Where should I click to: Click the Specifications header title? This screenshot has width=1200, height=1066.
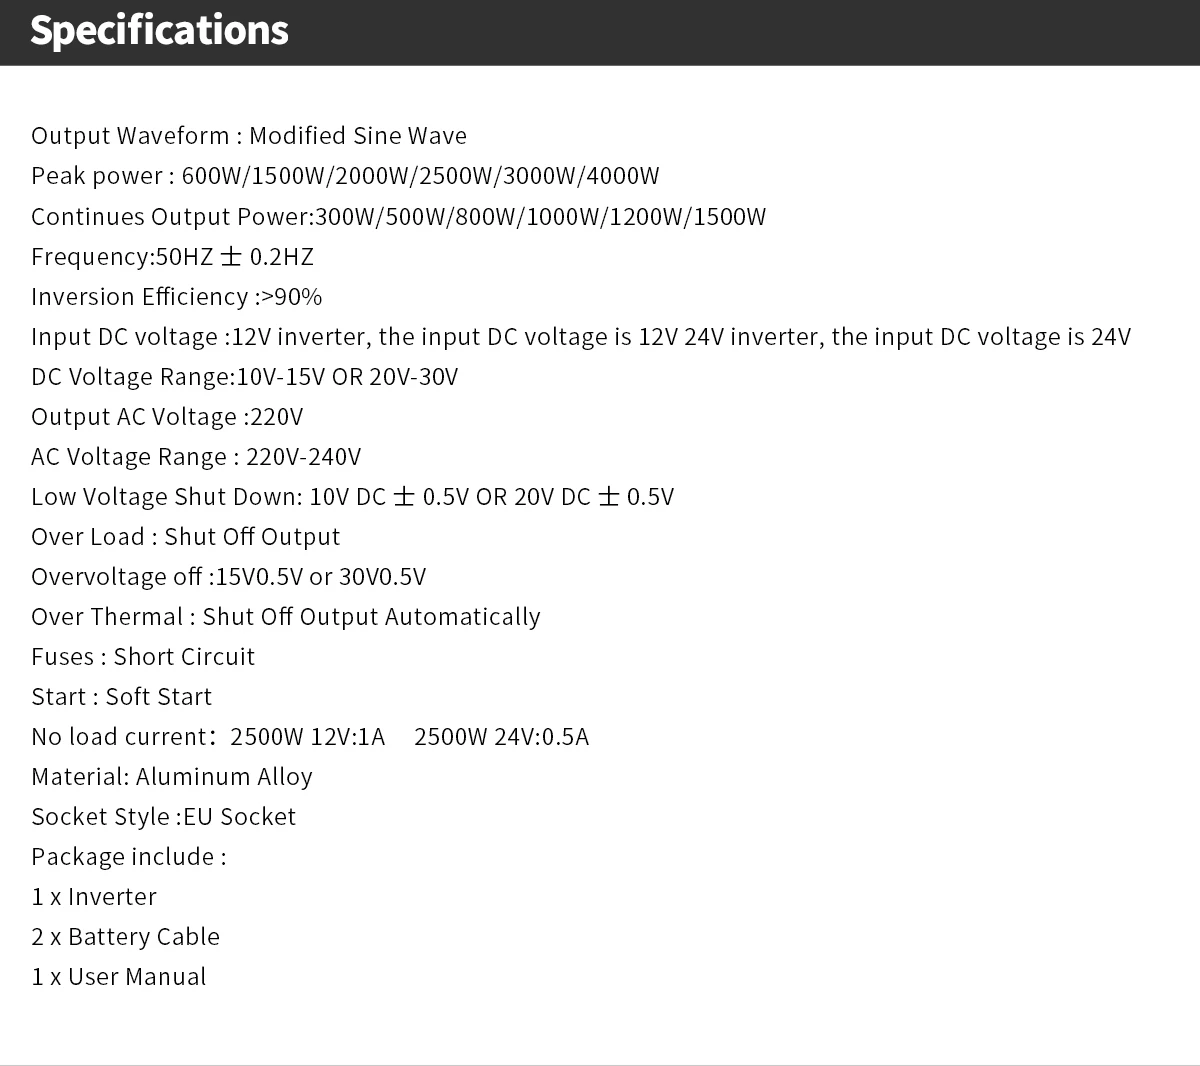pyautogui.click(x=159, y=31)
